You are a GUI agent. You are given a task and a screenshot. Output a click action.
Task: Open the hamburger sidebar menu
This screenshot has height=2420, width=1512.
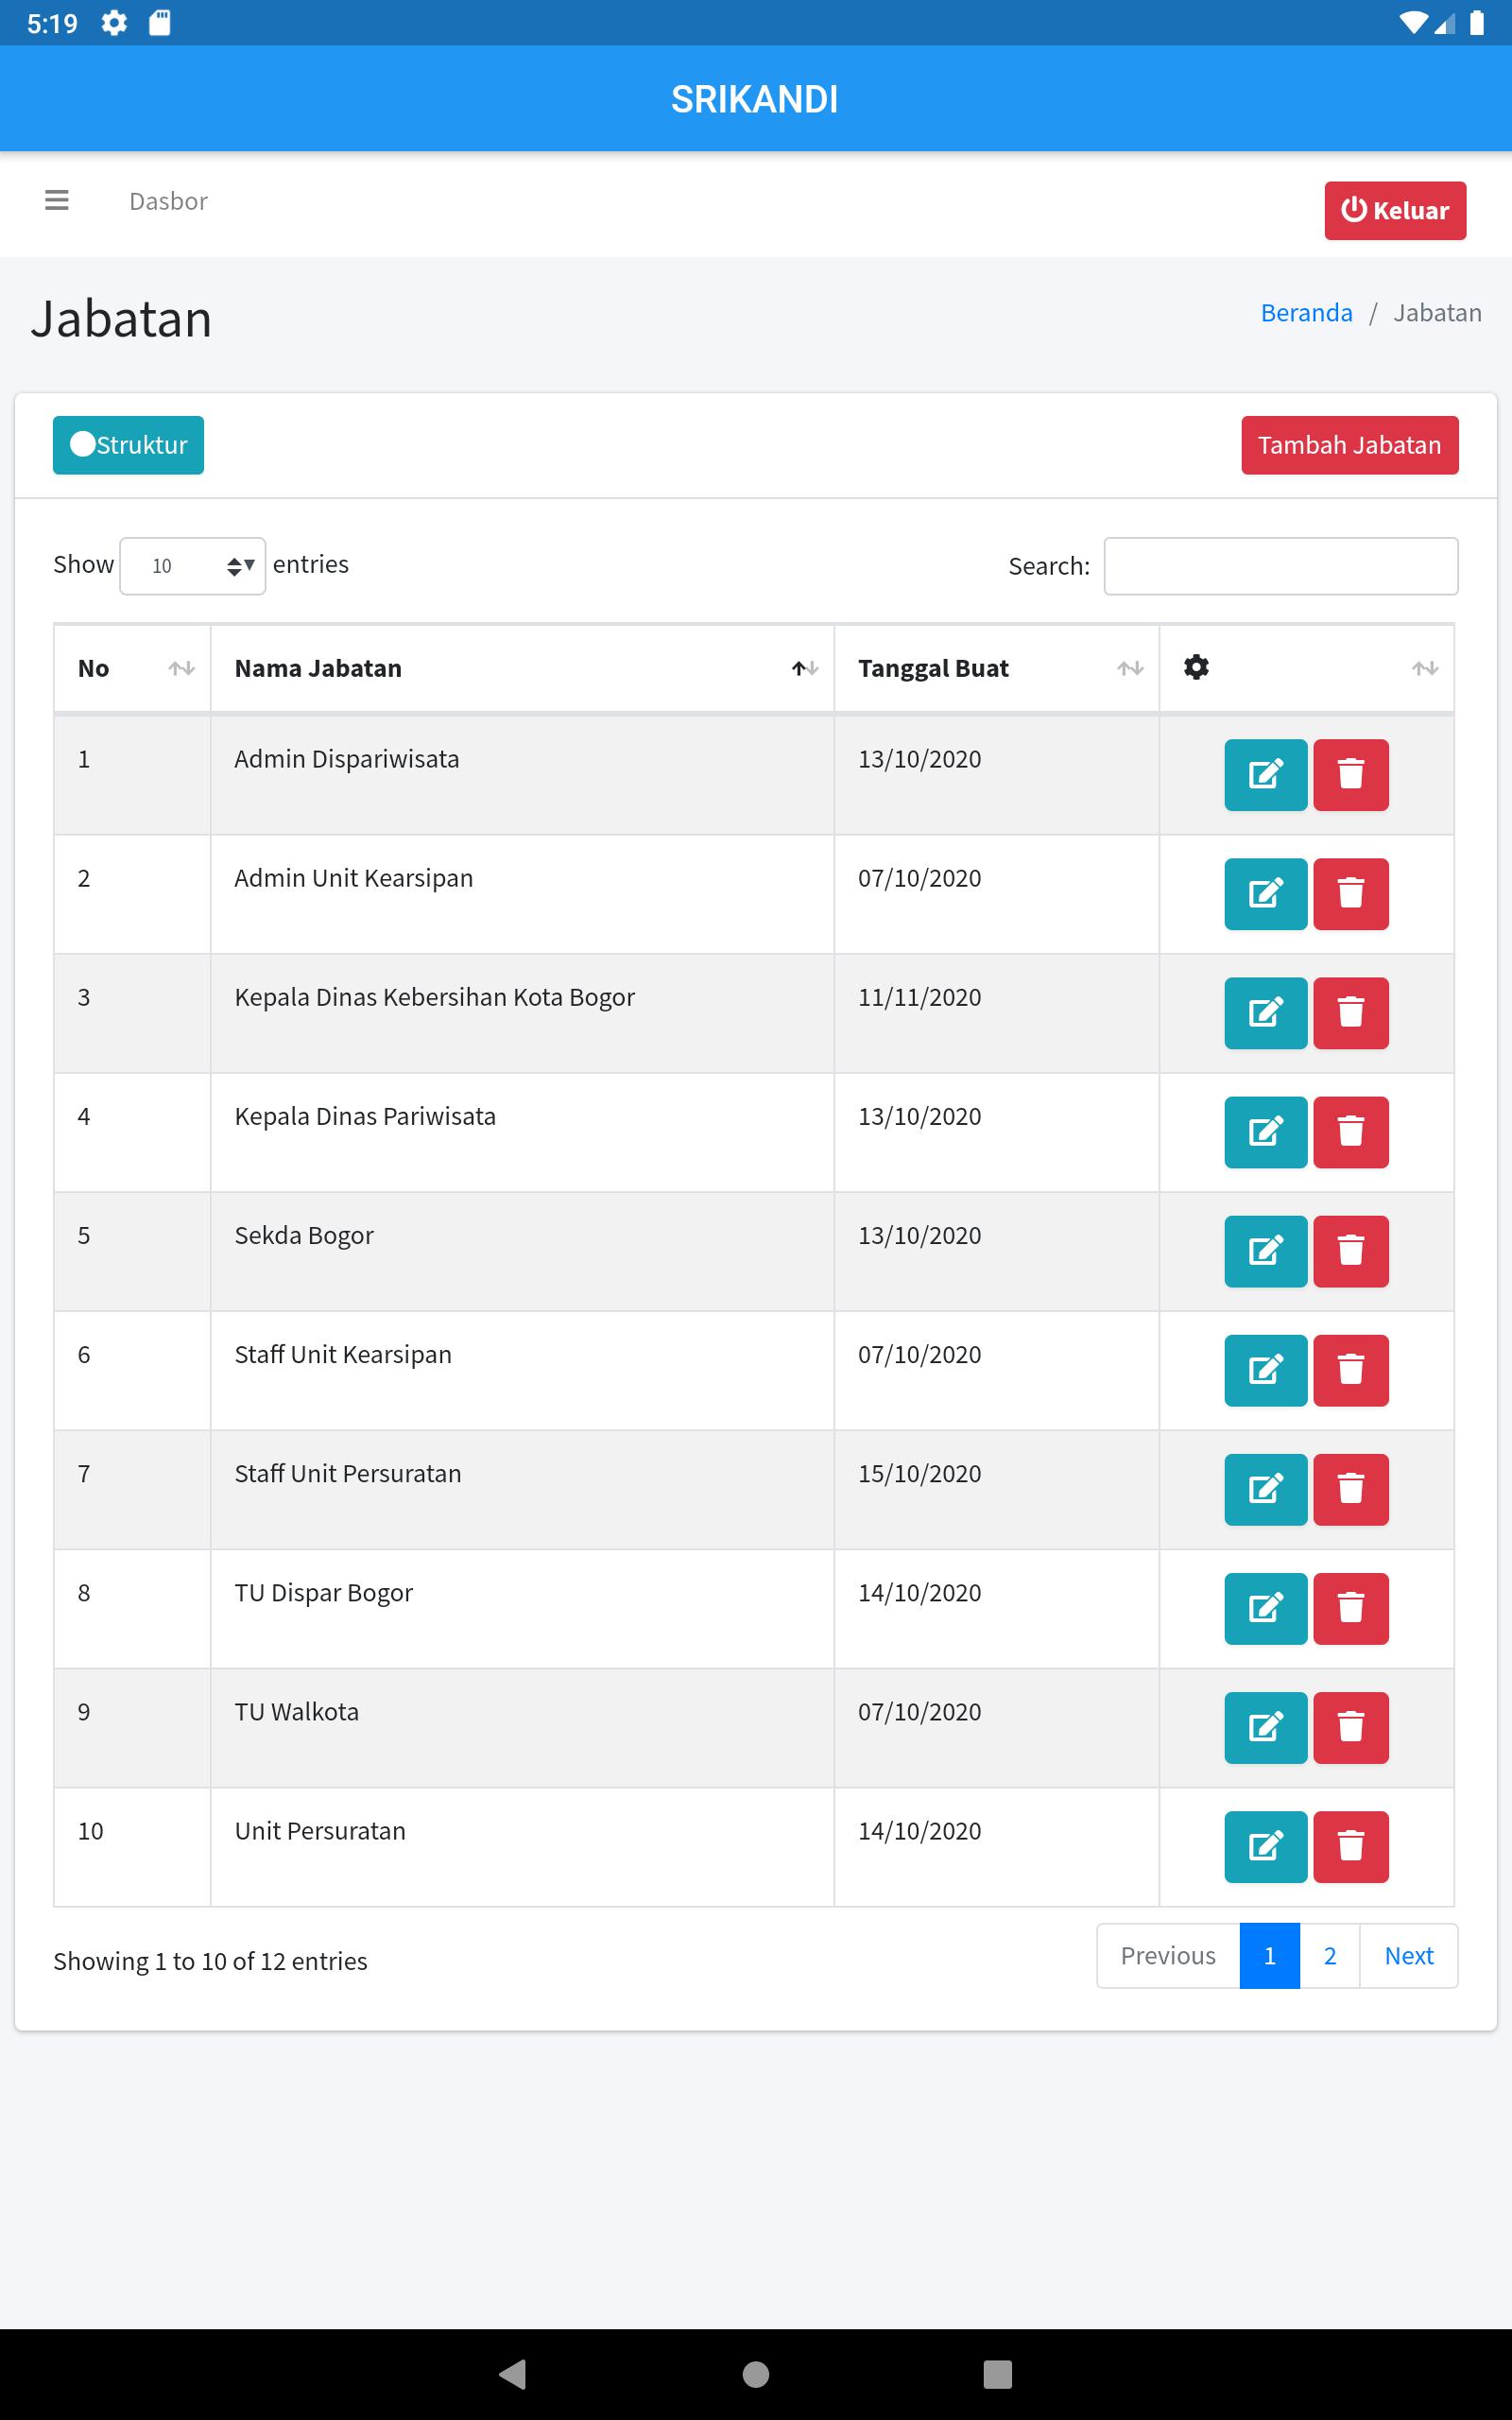[57, 201]
